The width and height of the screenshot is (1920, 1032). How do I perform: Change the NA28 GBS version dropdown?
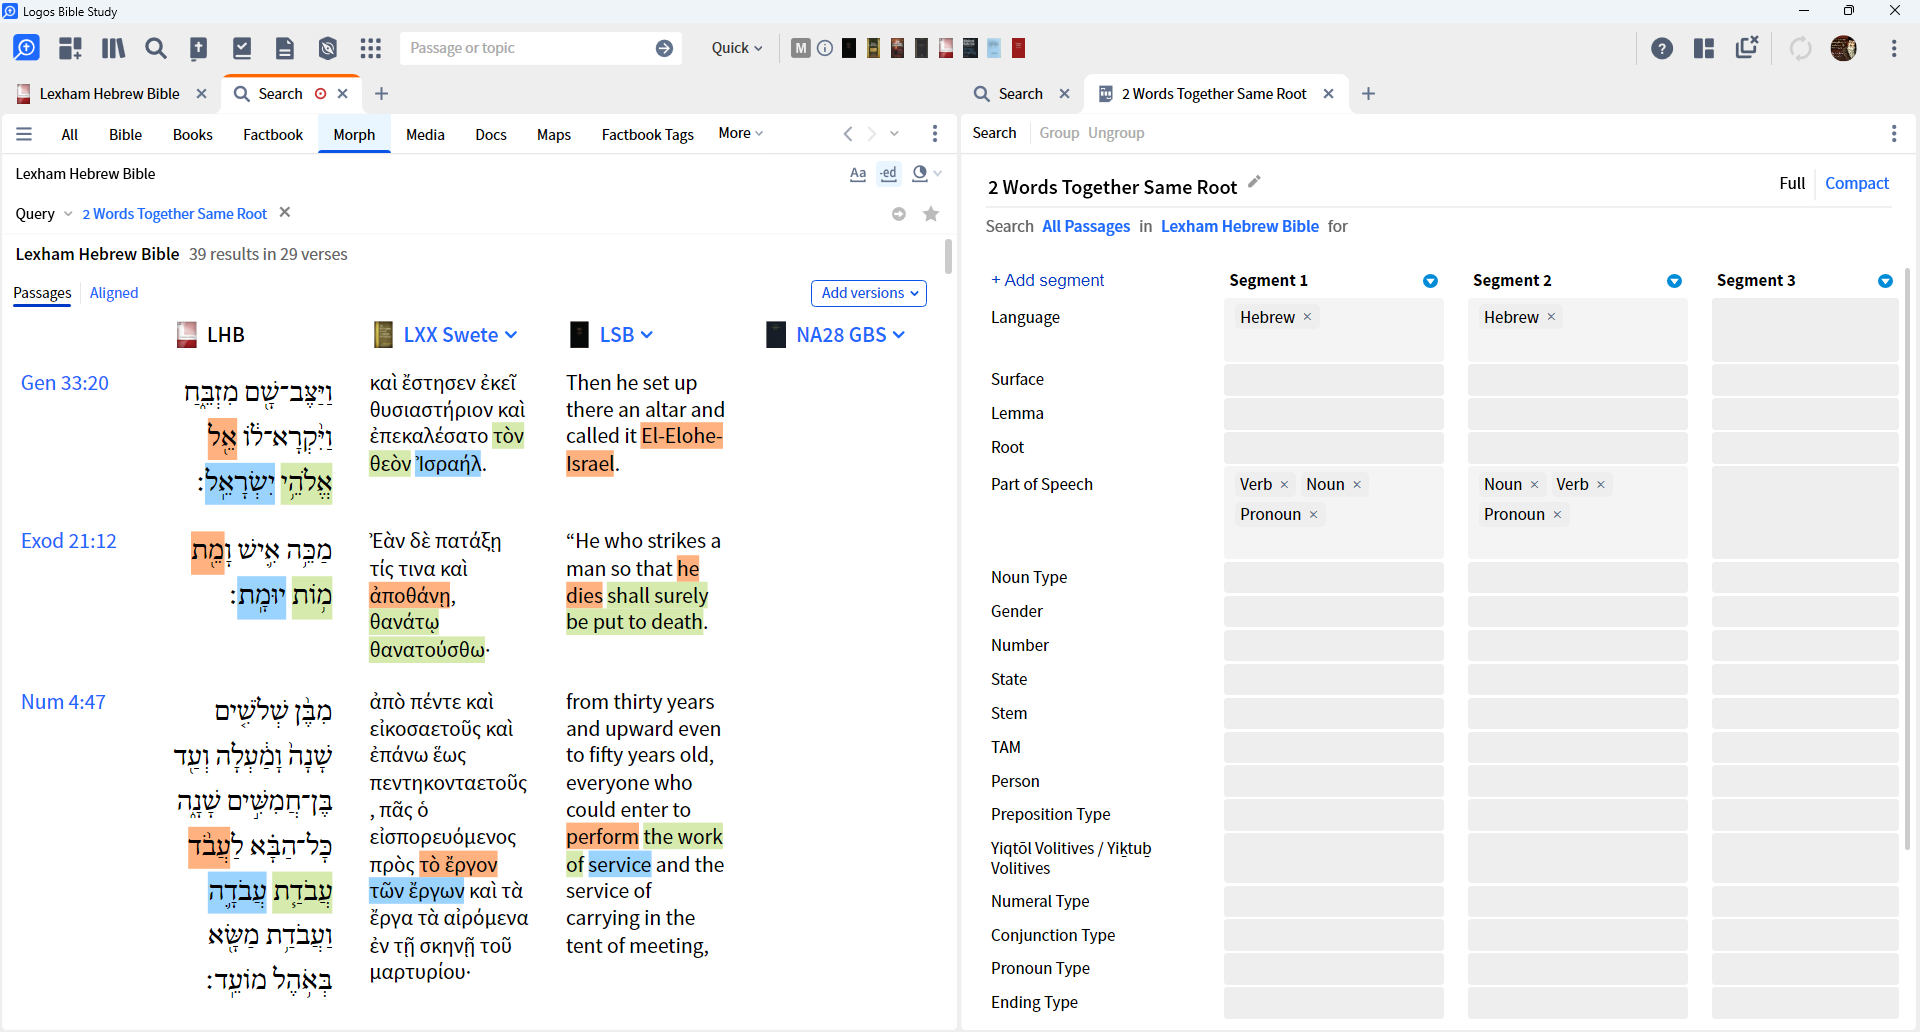point(851,335)
